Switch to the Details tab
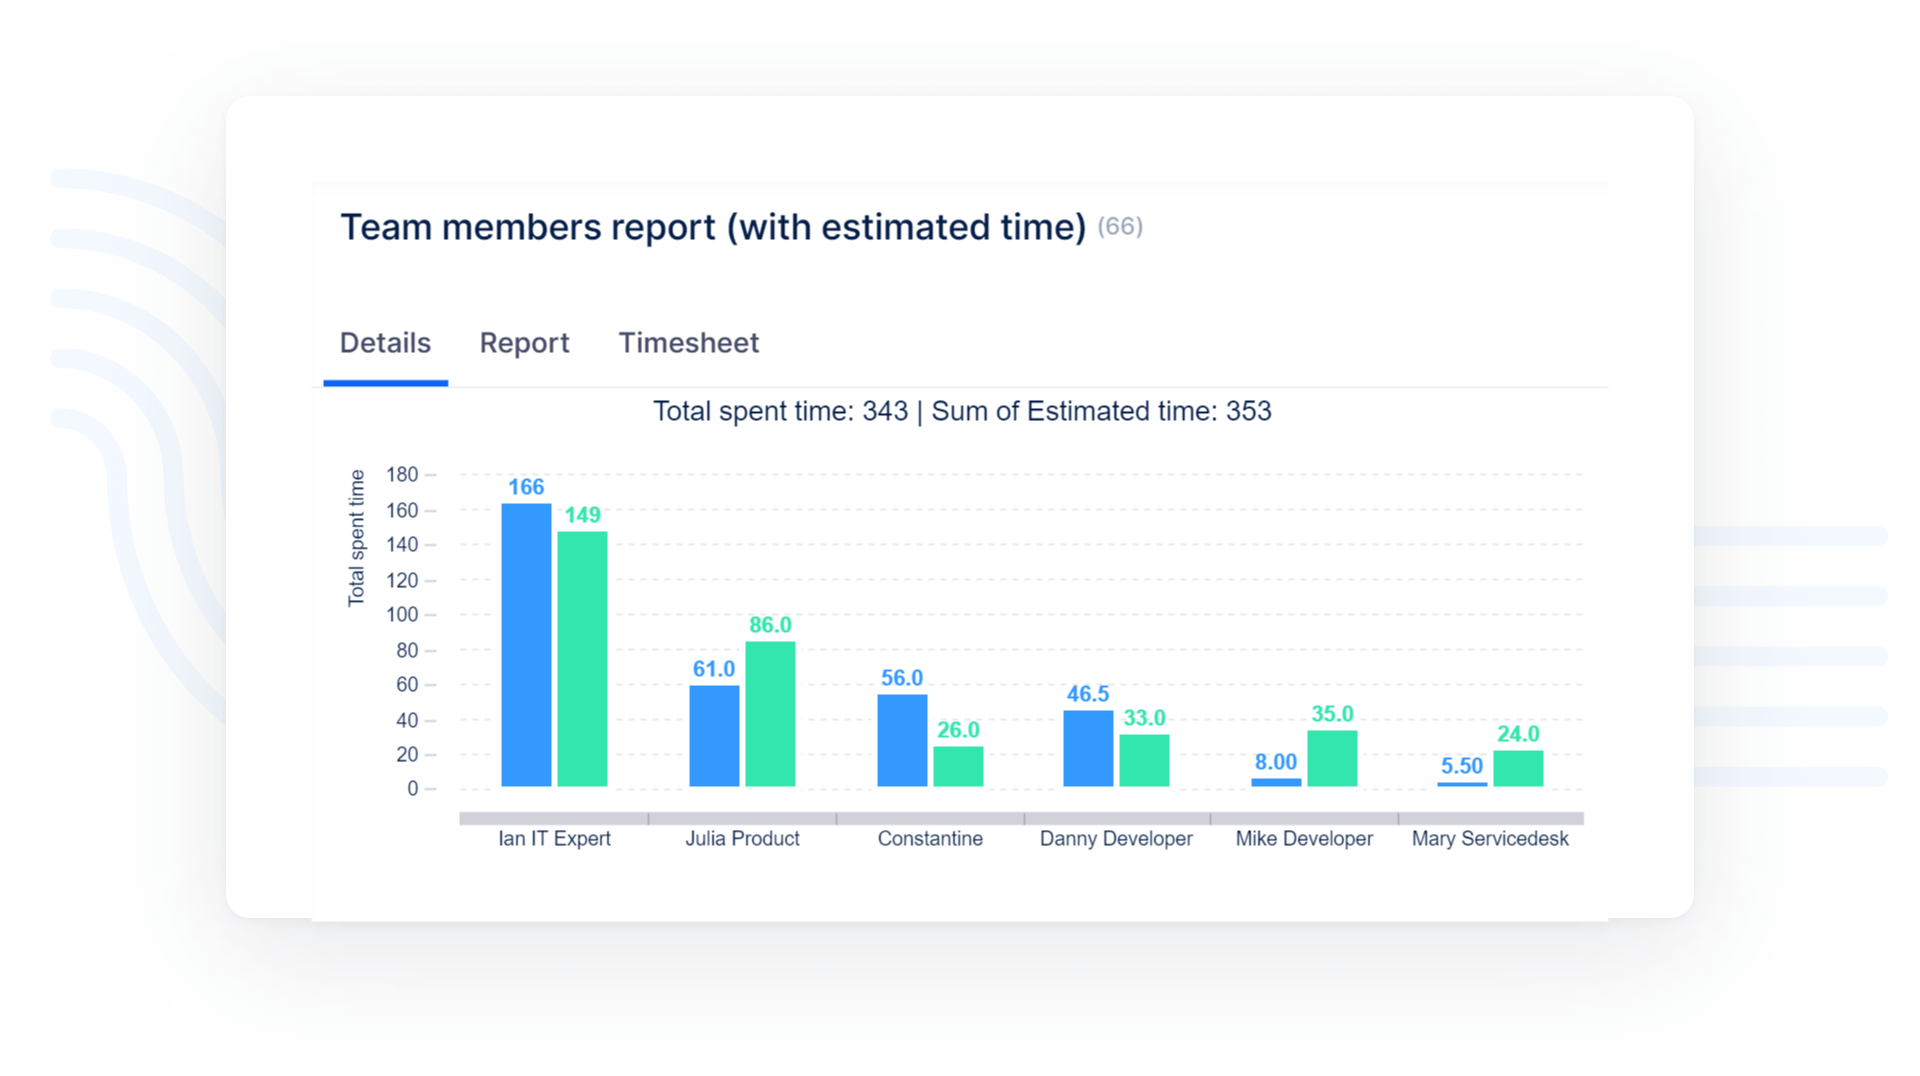This screenshot has width=1920, height=1076. click(x=385, y=343)
